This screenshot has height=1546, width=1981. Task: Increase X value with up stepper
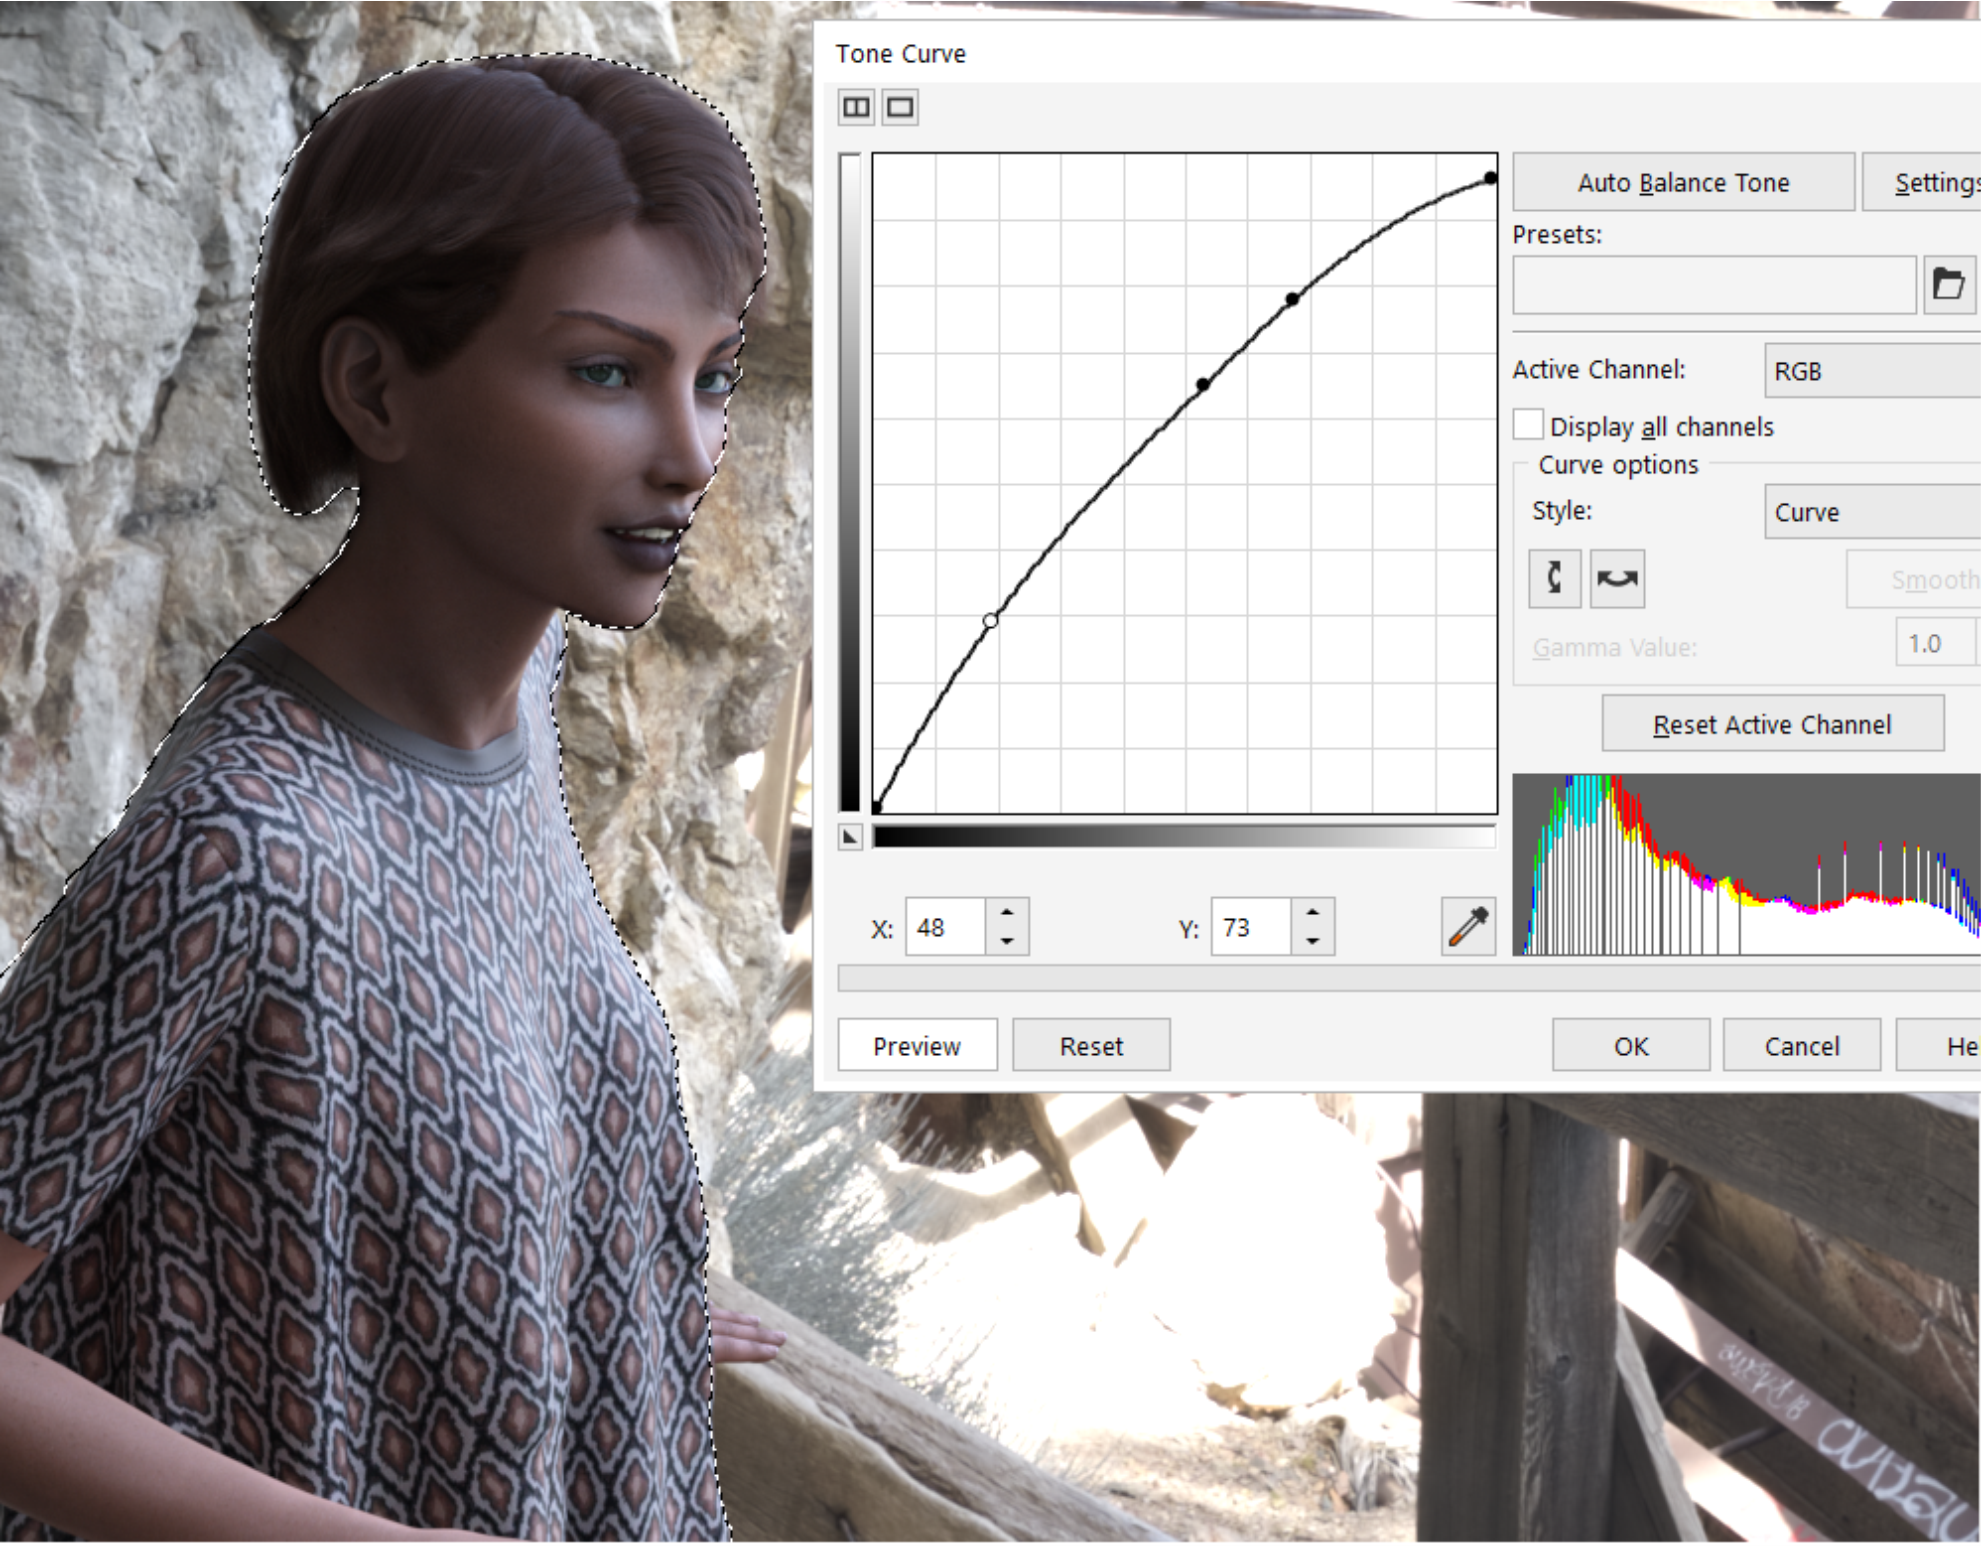click(1007, 913)
